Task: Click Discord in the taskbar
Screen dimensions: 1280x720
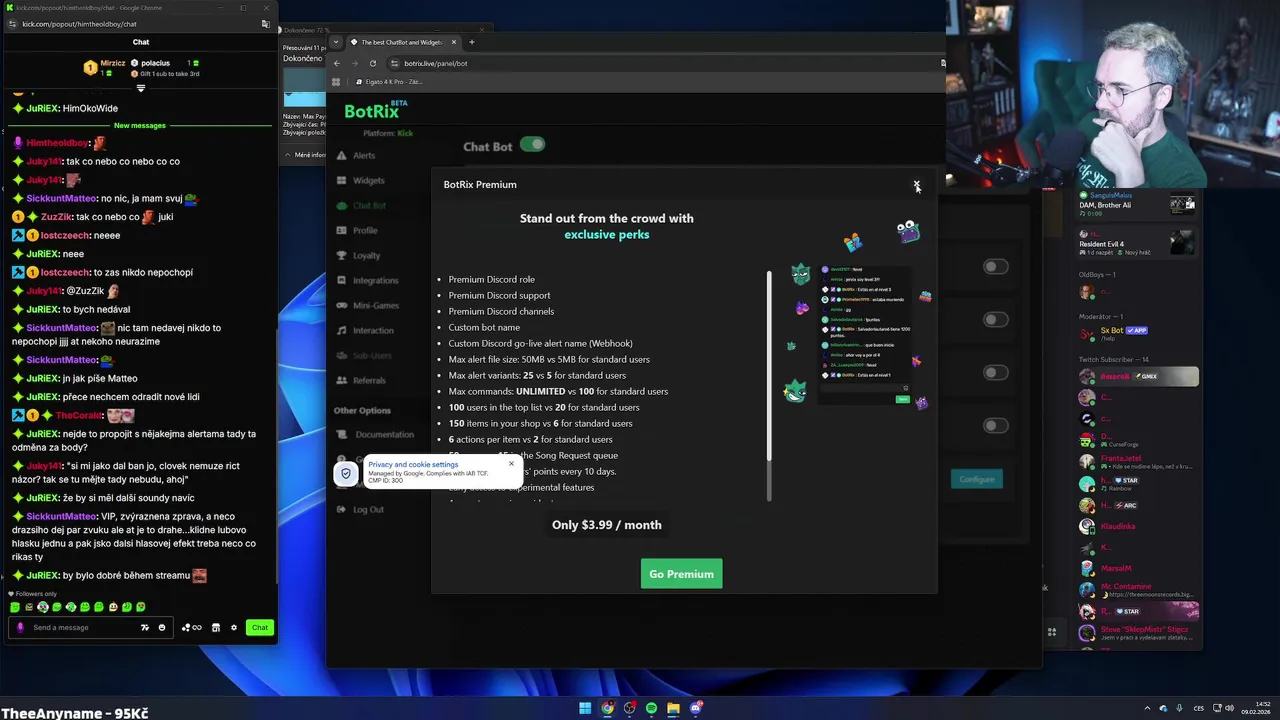Action: point(696,708)
